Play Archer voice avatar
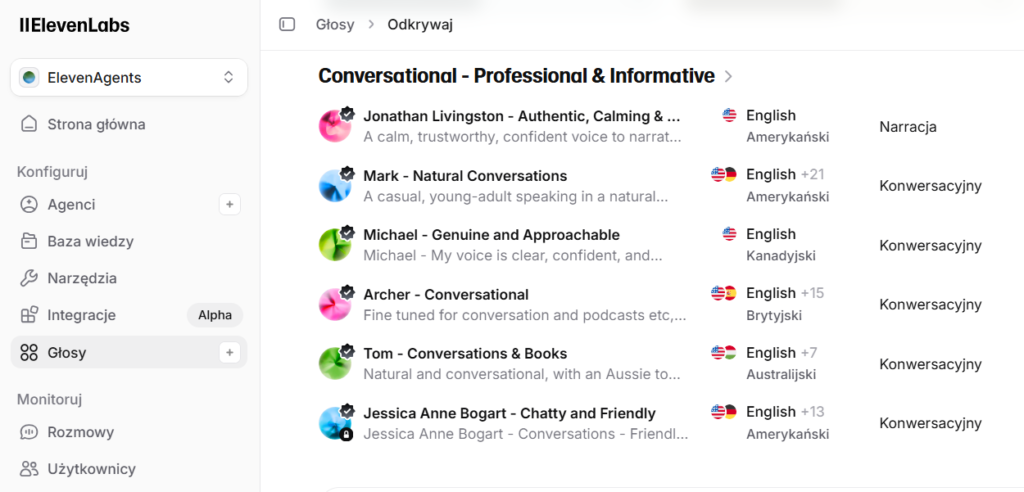 334,304
